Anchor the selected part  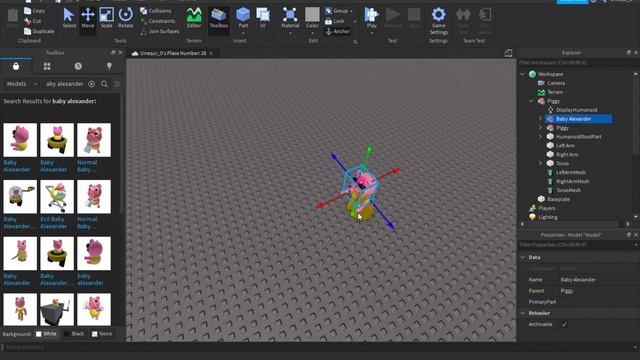[338, 31]
